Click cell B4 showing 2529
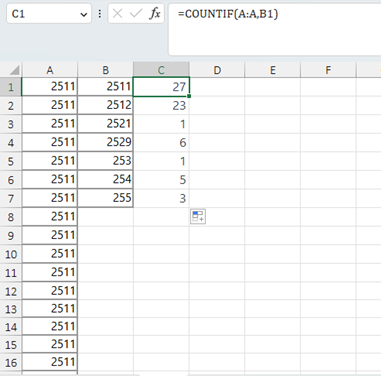This screenshot has width=381, height=376. (105, 143)
